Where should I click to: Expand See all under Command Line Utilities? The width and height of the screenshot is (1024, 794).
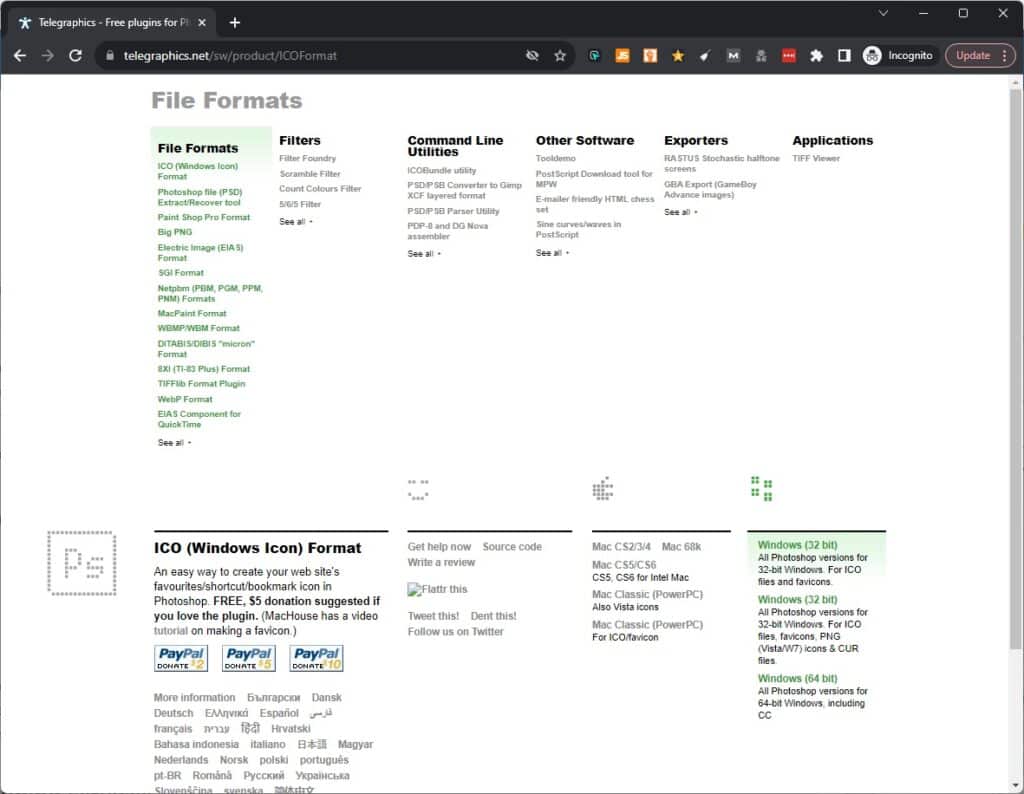pyautogui.click(x=424, y=254)
